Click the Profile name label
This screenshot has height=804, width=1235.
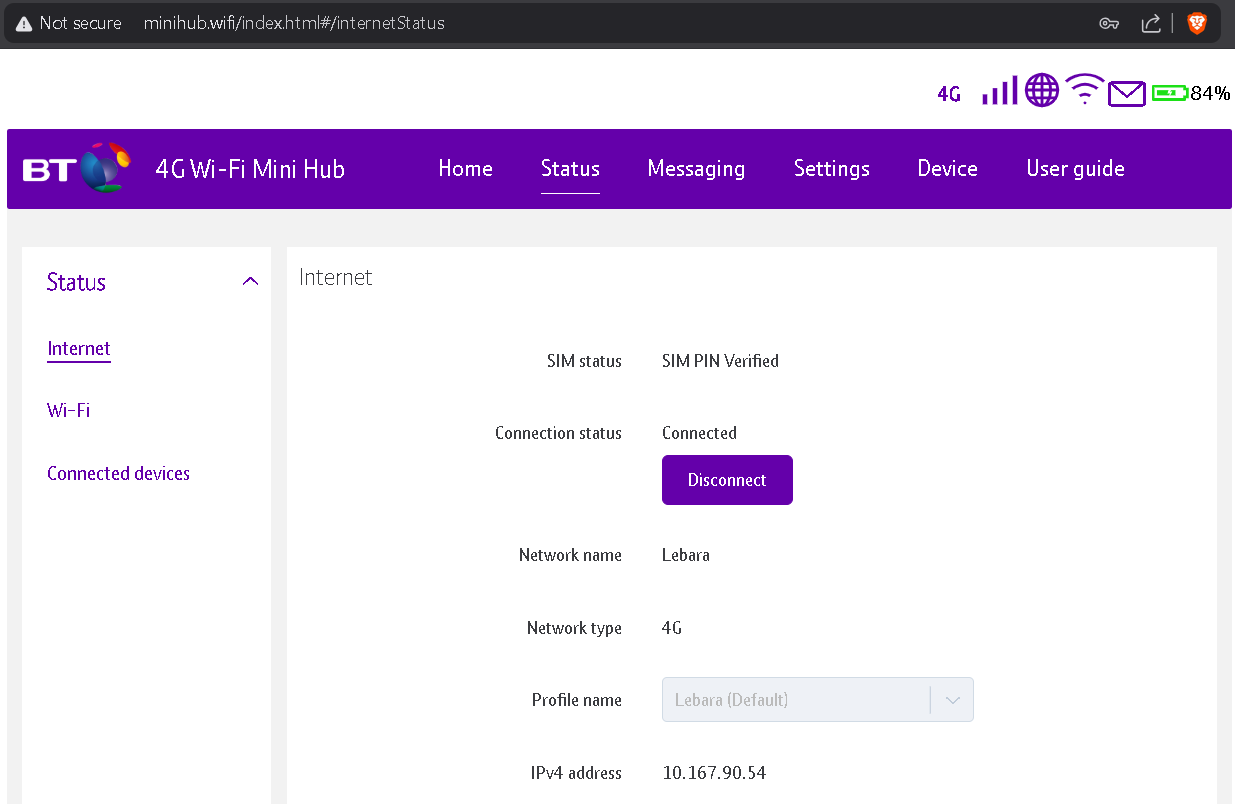point(577,700)
